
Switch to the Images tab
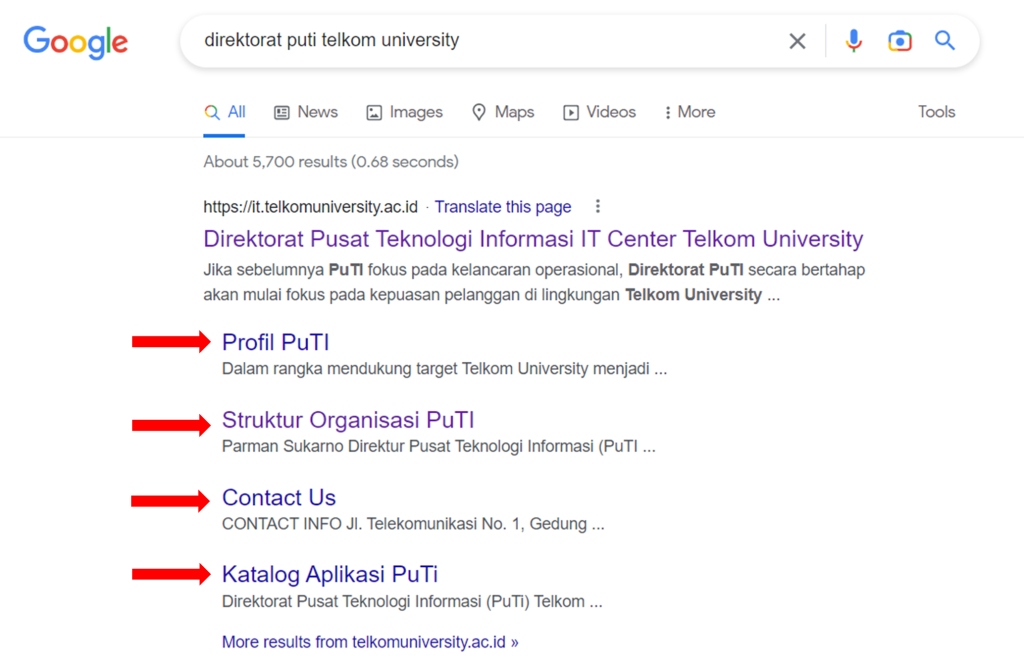pyautogui.click(x=404, y=112)
